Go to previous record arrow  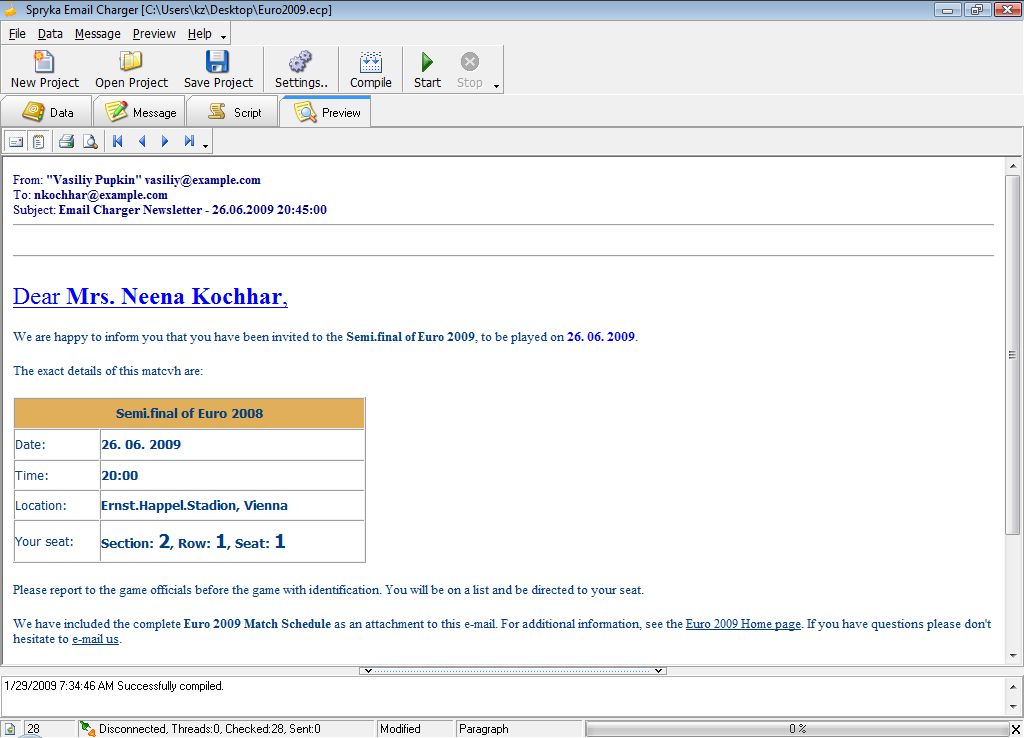142,141
